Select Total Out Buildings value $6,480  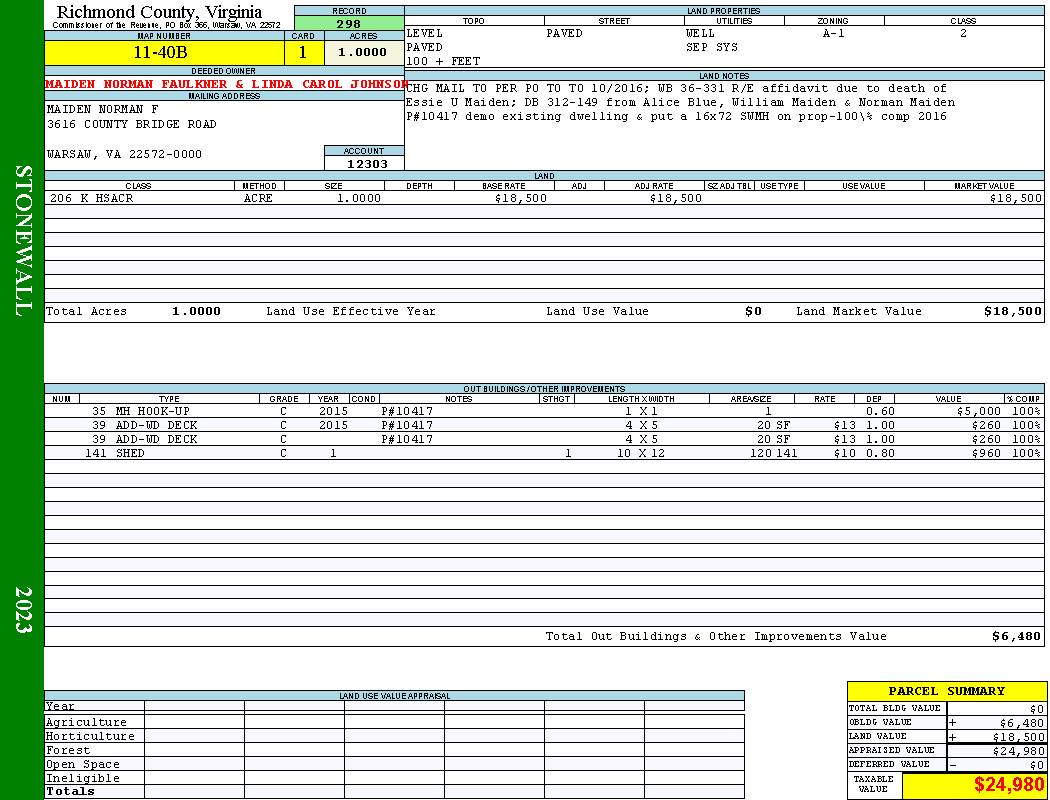[1017, 637]
